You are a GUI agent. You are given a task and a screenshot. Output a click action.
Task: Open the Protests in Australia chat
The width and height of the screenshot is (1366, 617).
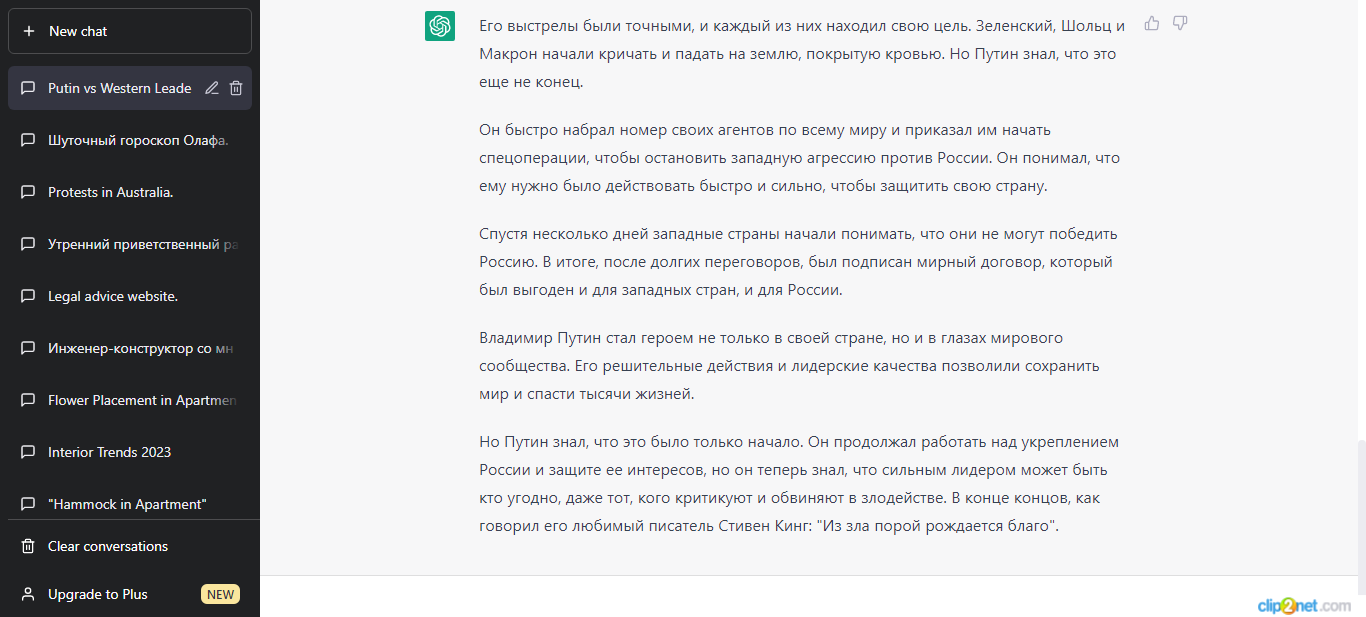pyautogui.click(x=110, y=192)
